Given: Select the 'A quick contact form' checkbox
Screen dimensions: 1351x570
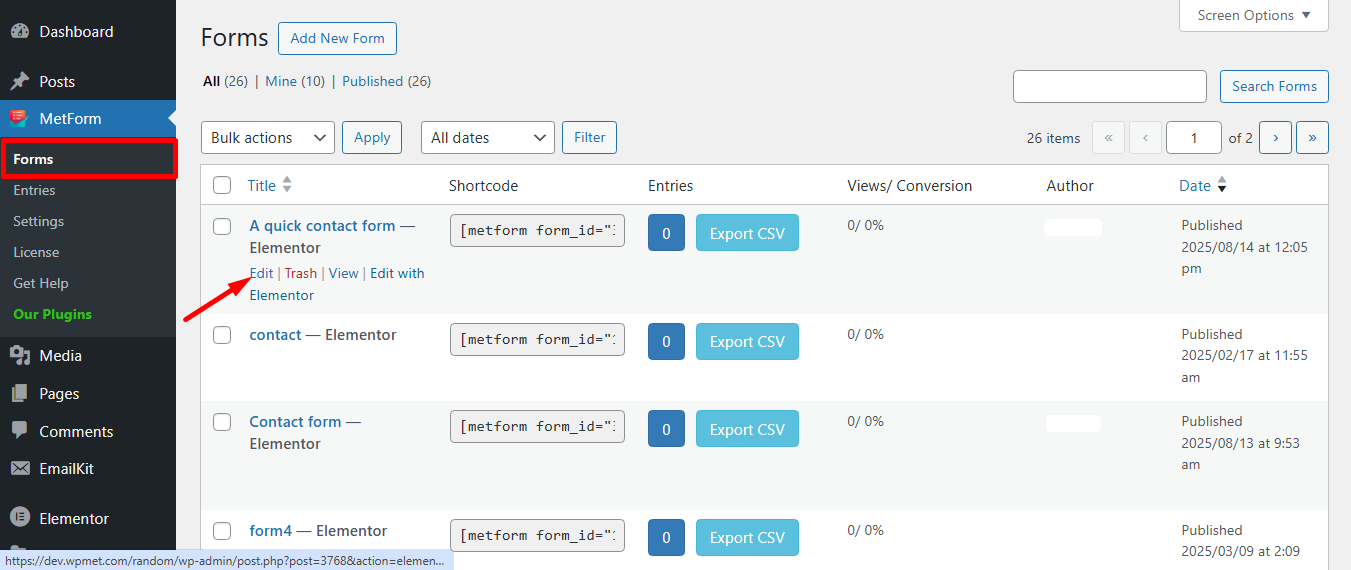Looking at the screenshot, I should pos(222,226).
